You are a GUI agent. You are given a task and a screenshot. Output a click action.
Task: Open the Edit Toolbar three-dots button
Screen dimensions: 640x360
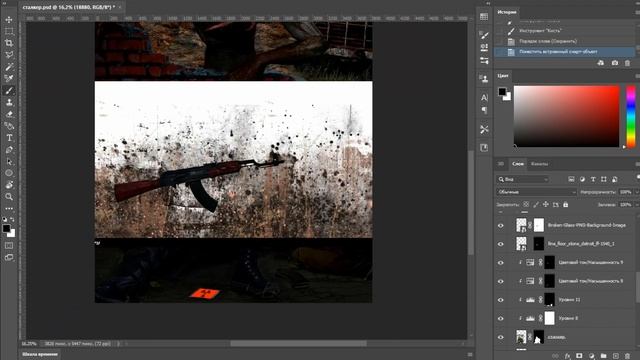coord(9,209)
